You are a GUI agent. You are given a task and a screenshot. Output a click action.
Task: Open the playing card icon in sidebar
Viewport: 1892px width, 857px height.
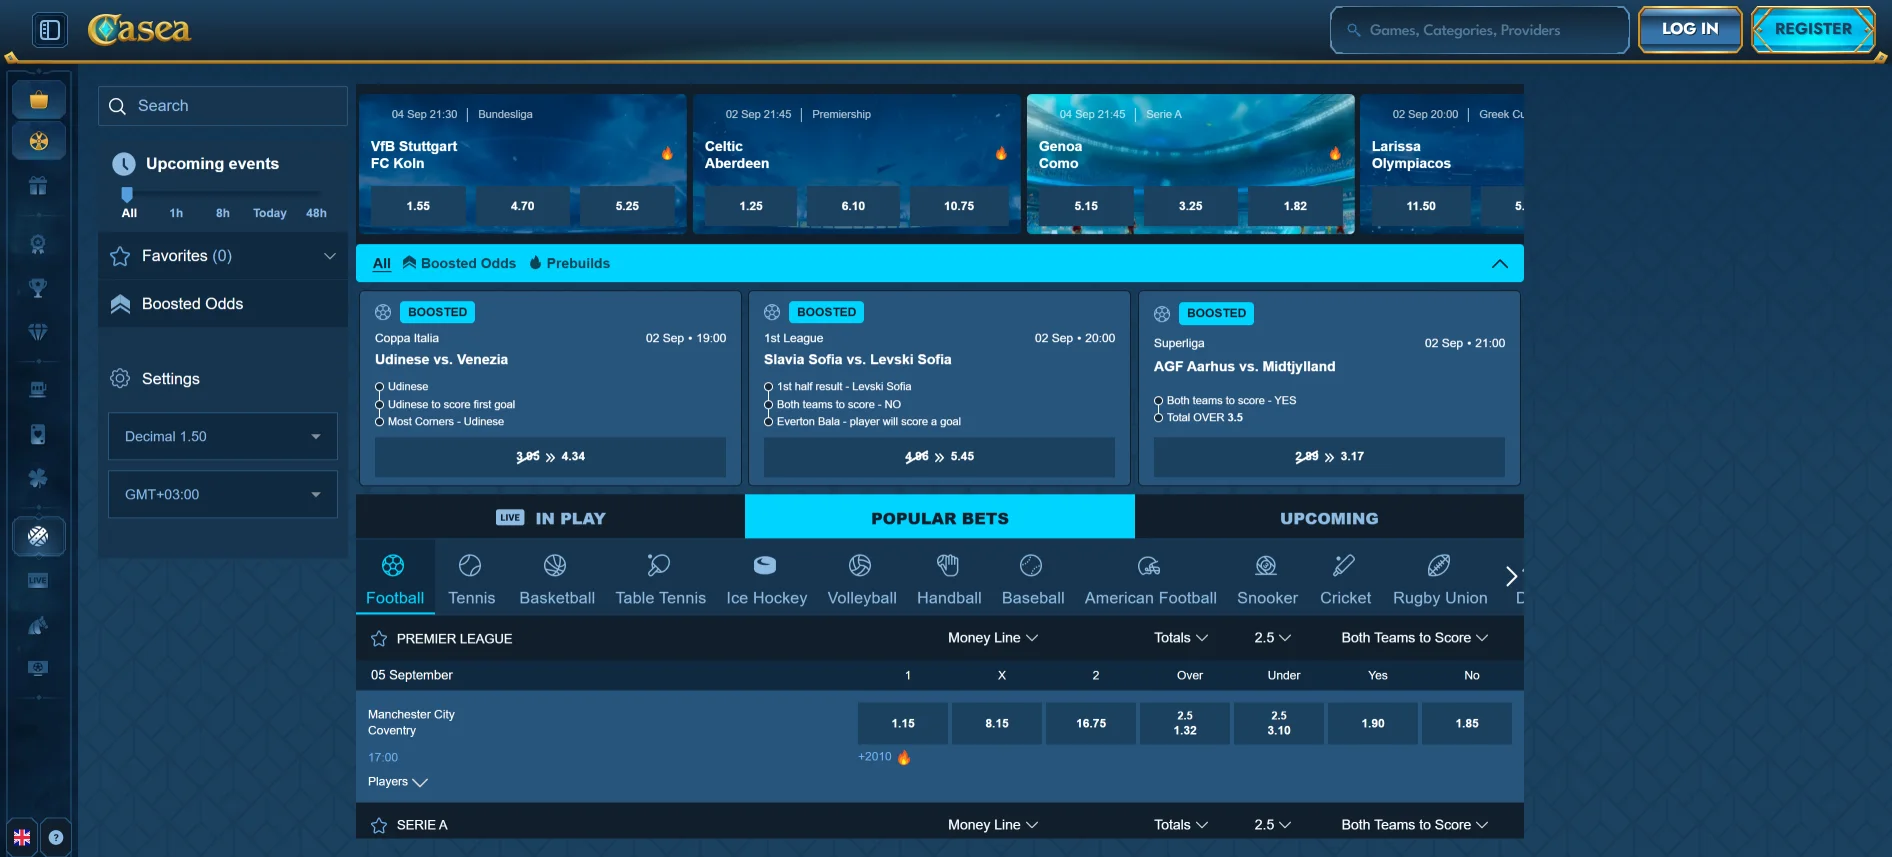pyautogui.click(x=38, y=434)
